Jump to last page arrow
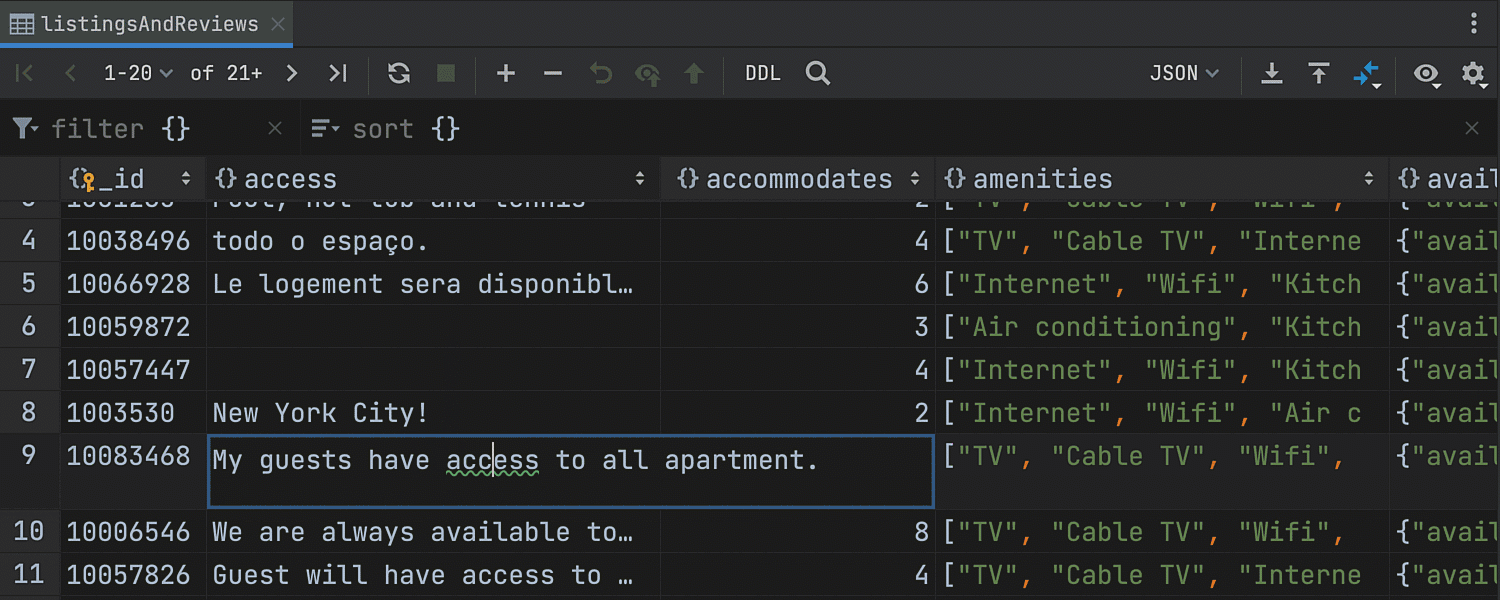 (x=338, y=73)
